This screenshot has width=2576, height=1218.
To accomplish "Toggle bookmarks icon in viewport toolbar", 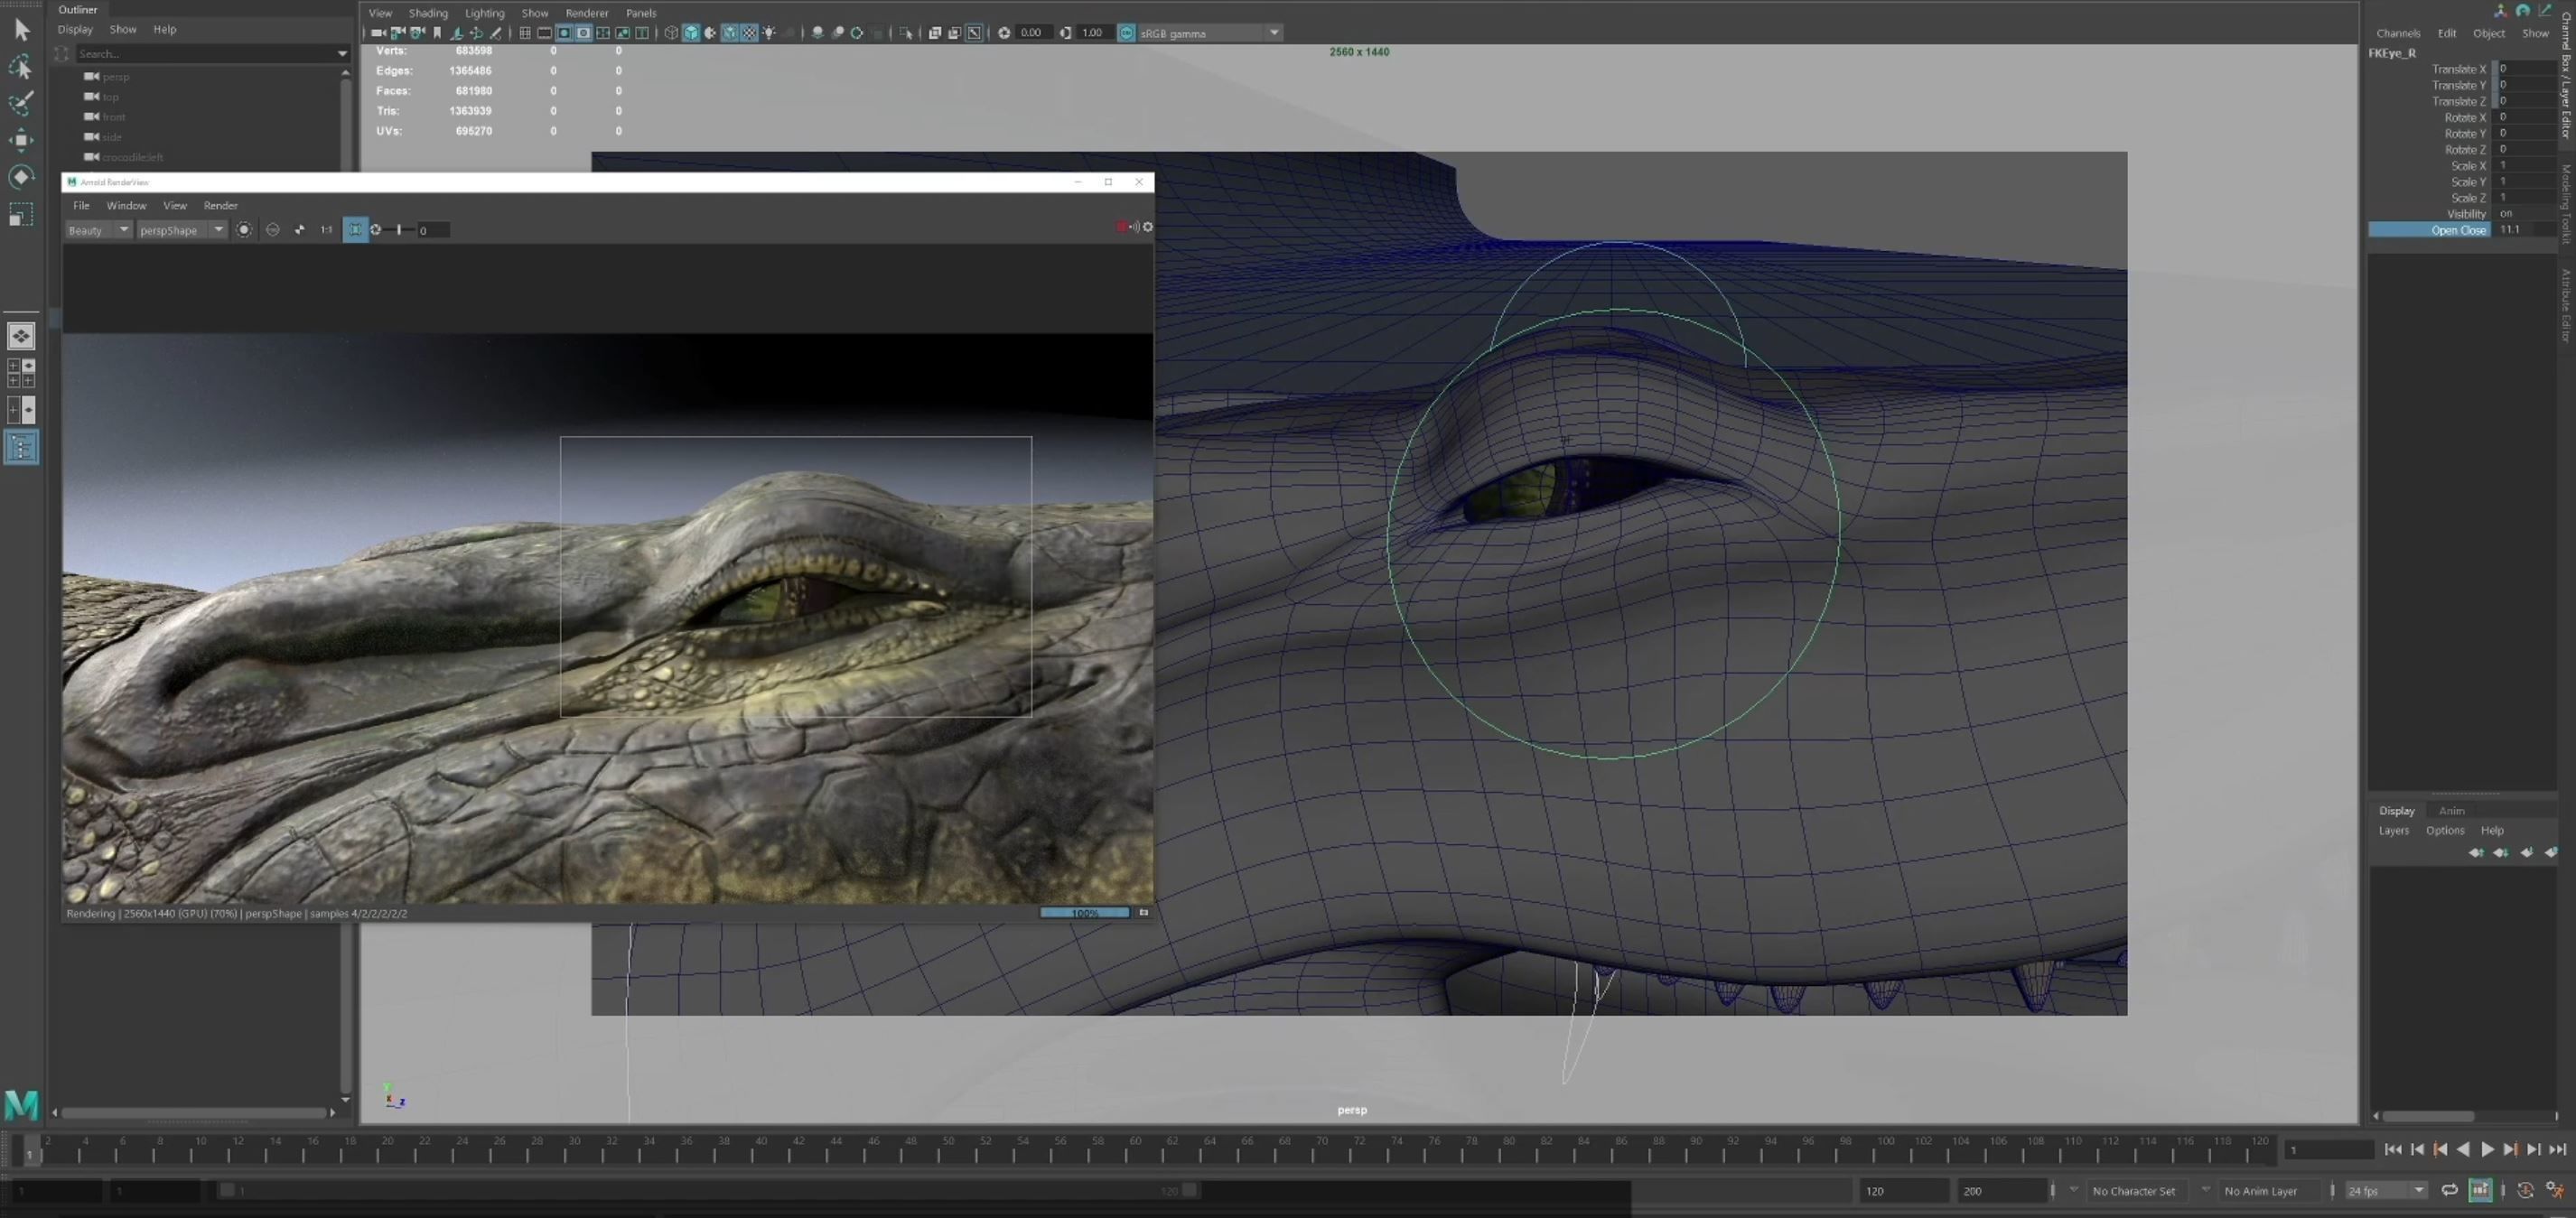I will 437,33.
